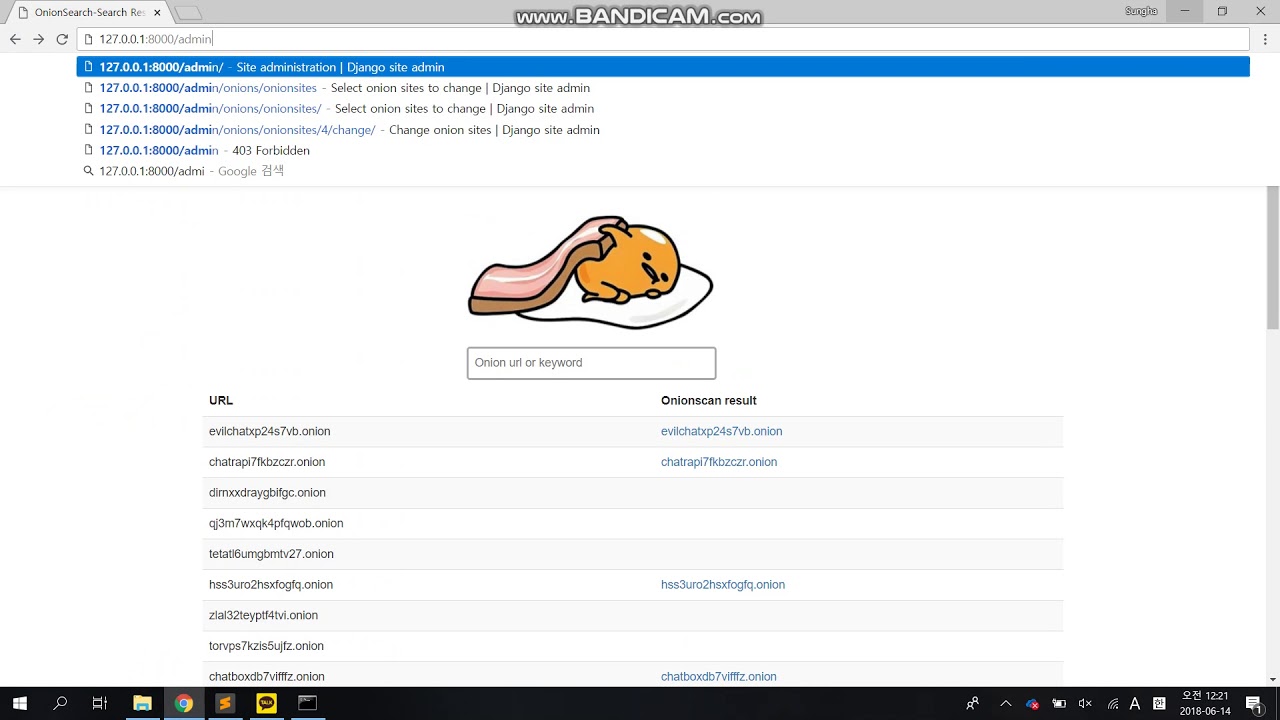The width and height of the screenshot is (1280, 720).
Task: Click URL cell zlal32teyptf4tvi.onion
Action: (263, 616)
